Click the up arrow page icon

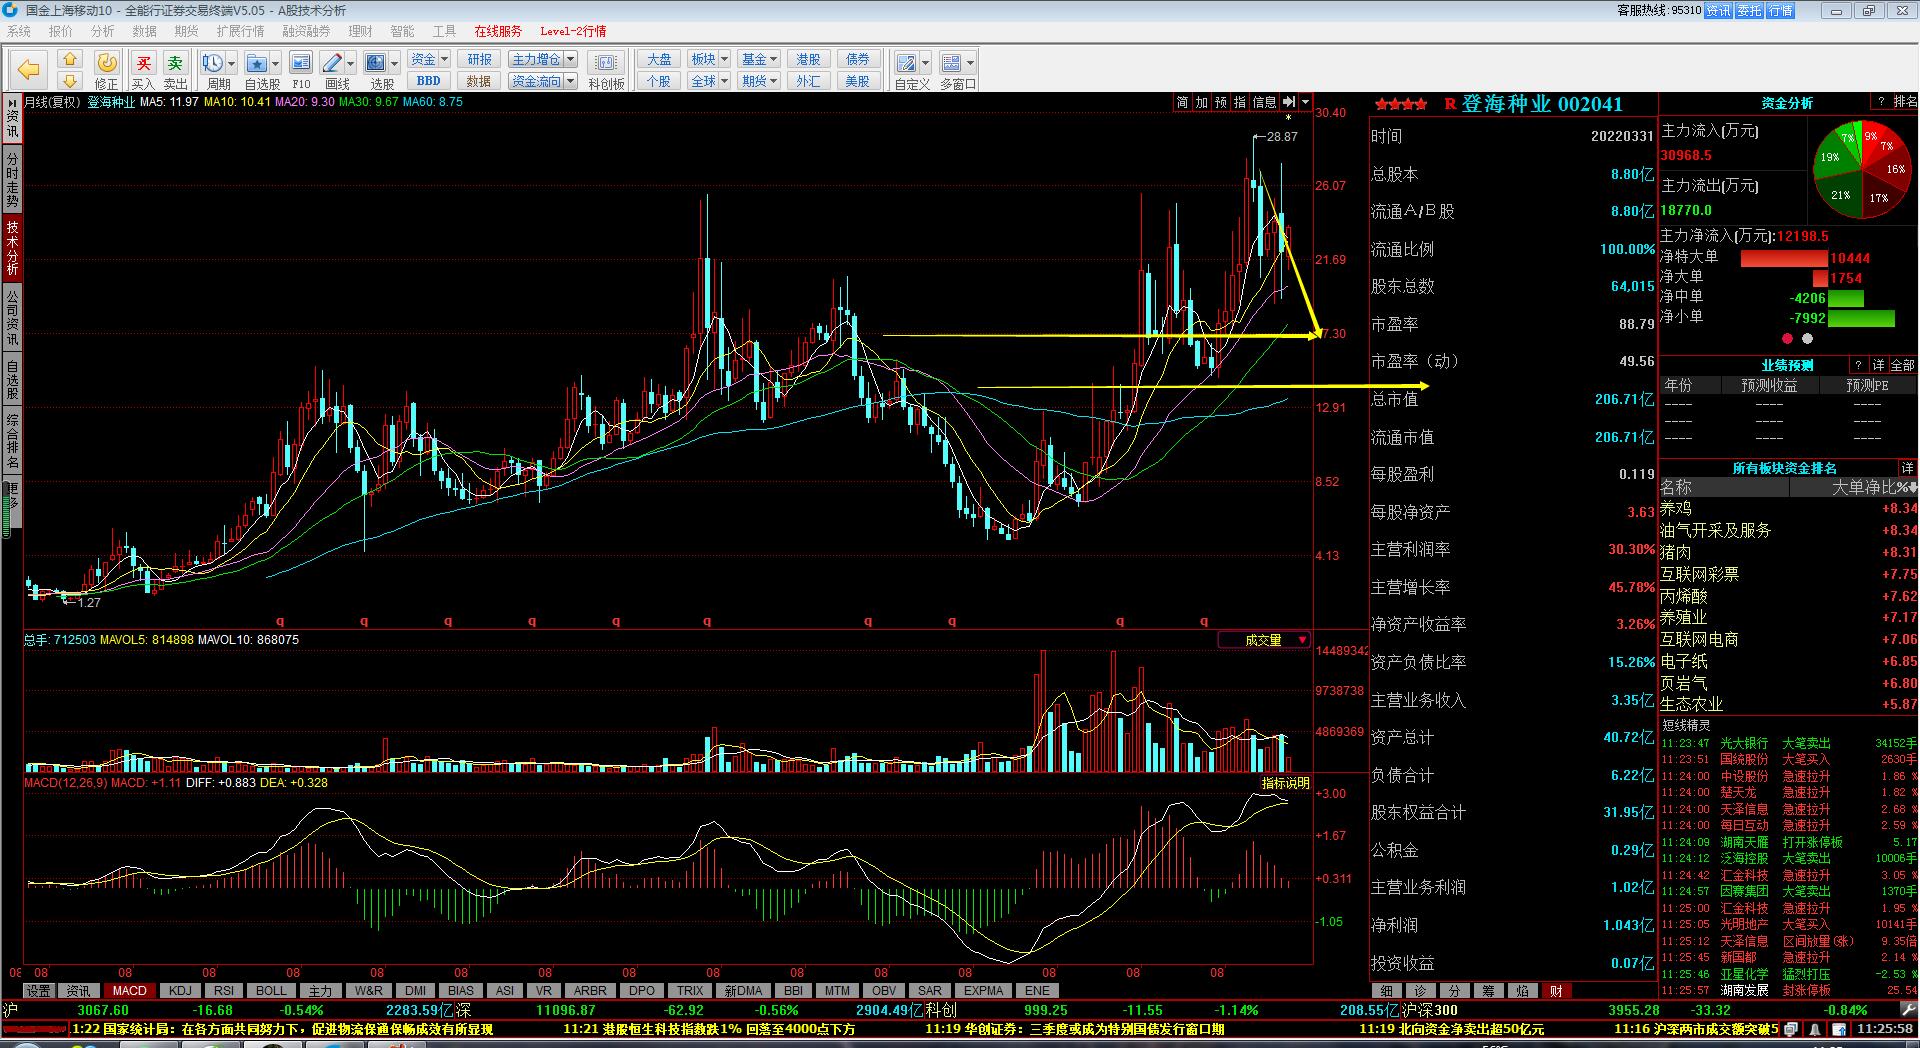pos(69,59)
